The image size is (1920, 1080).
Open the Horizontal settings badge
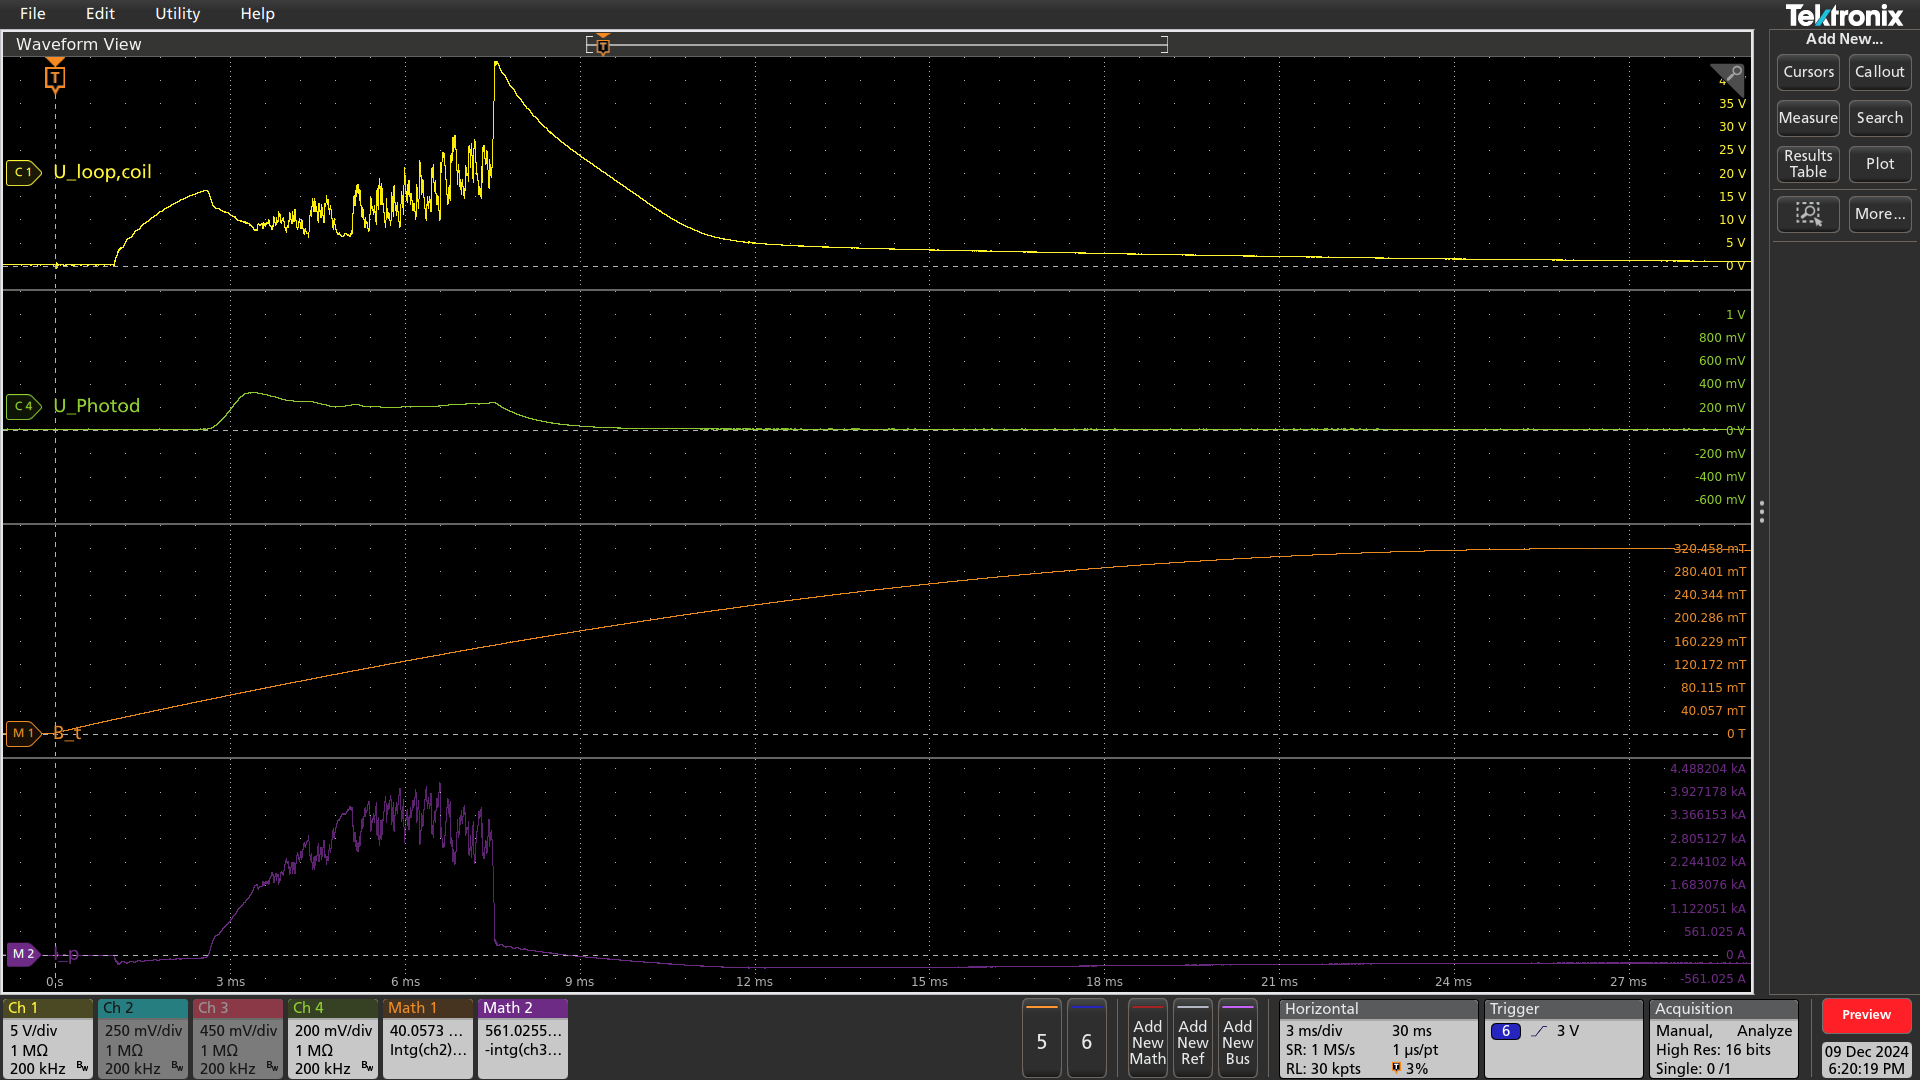pyautogui.click(x=1377, y=1038)
